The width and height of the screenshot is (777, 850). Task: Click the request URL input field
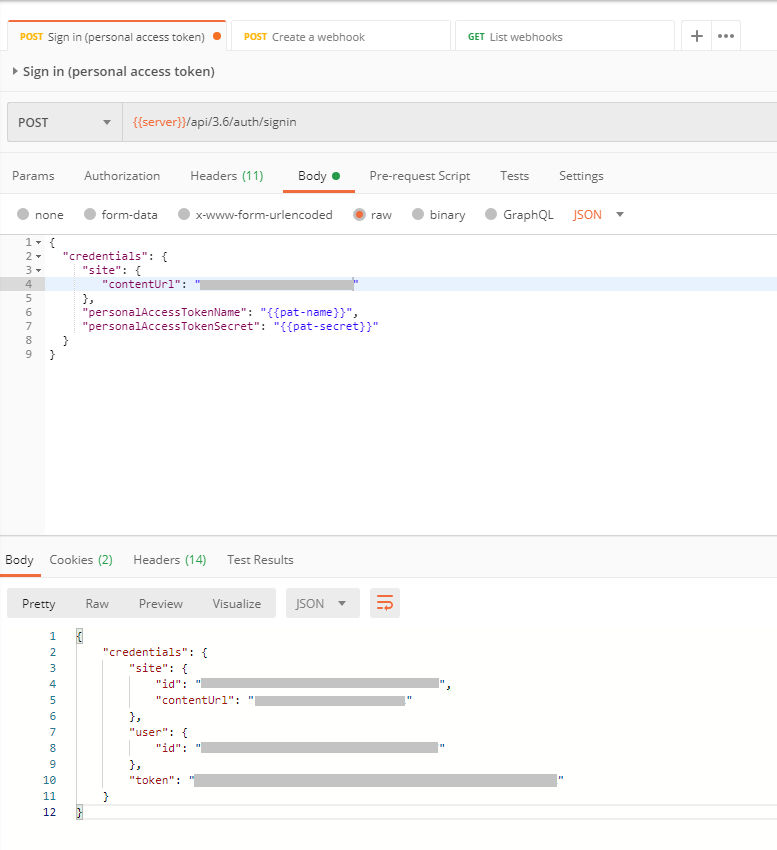click(450, 122)
